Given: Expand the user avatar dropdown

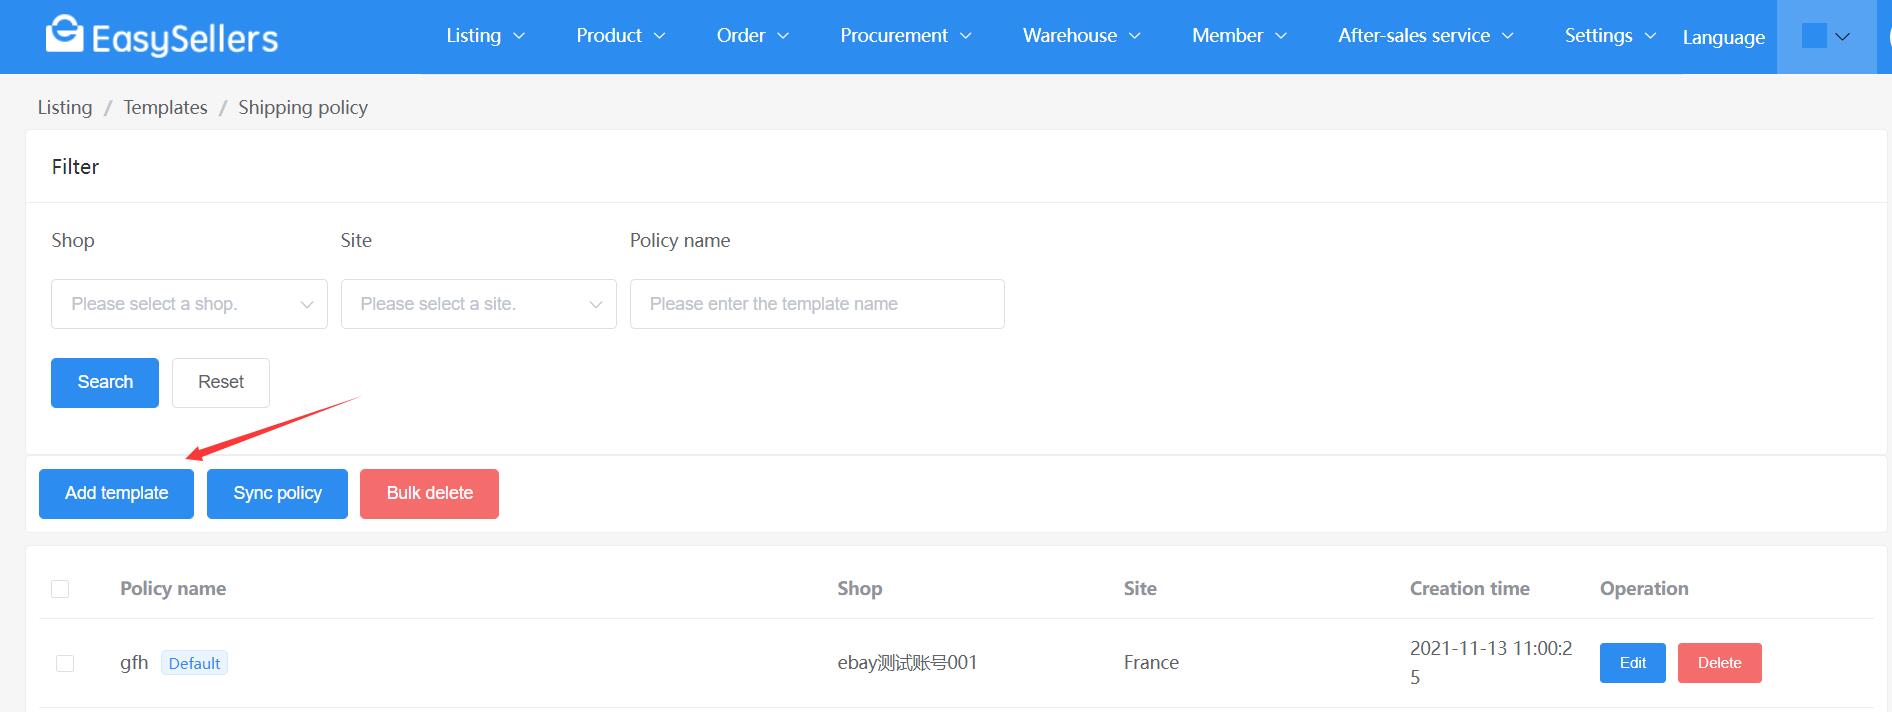Looking at the screenshot, I should coord(1826,36).
